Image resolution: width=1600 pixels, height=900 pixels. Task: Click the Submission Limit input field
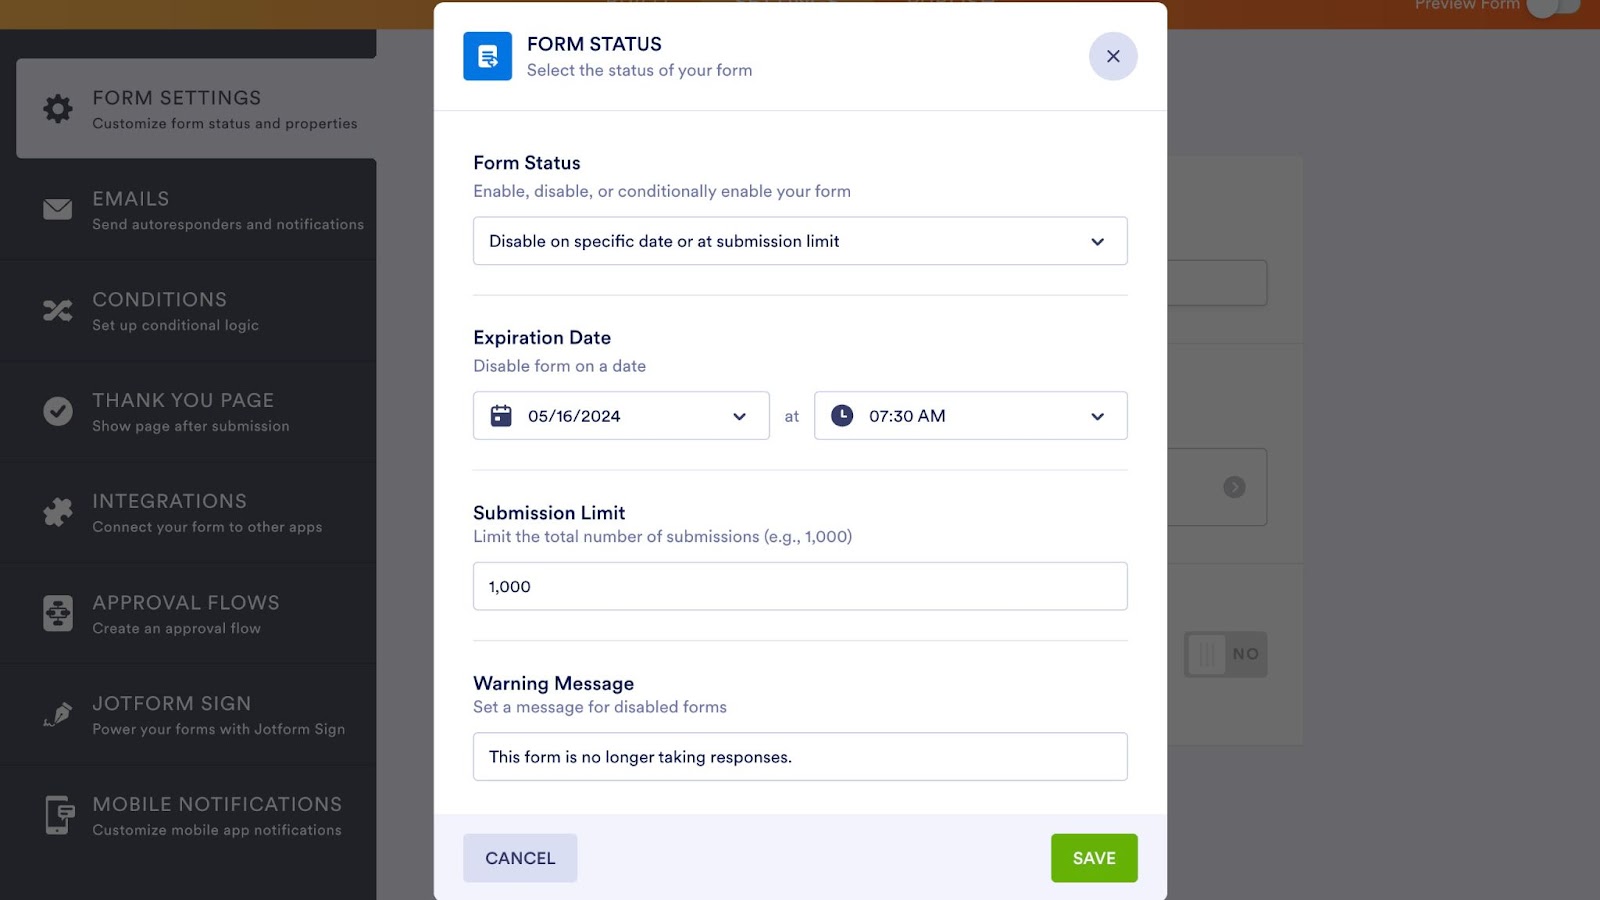(800, 587)
